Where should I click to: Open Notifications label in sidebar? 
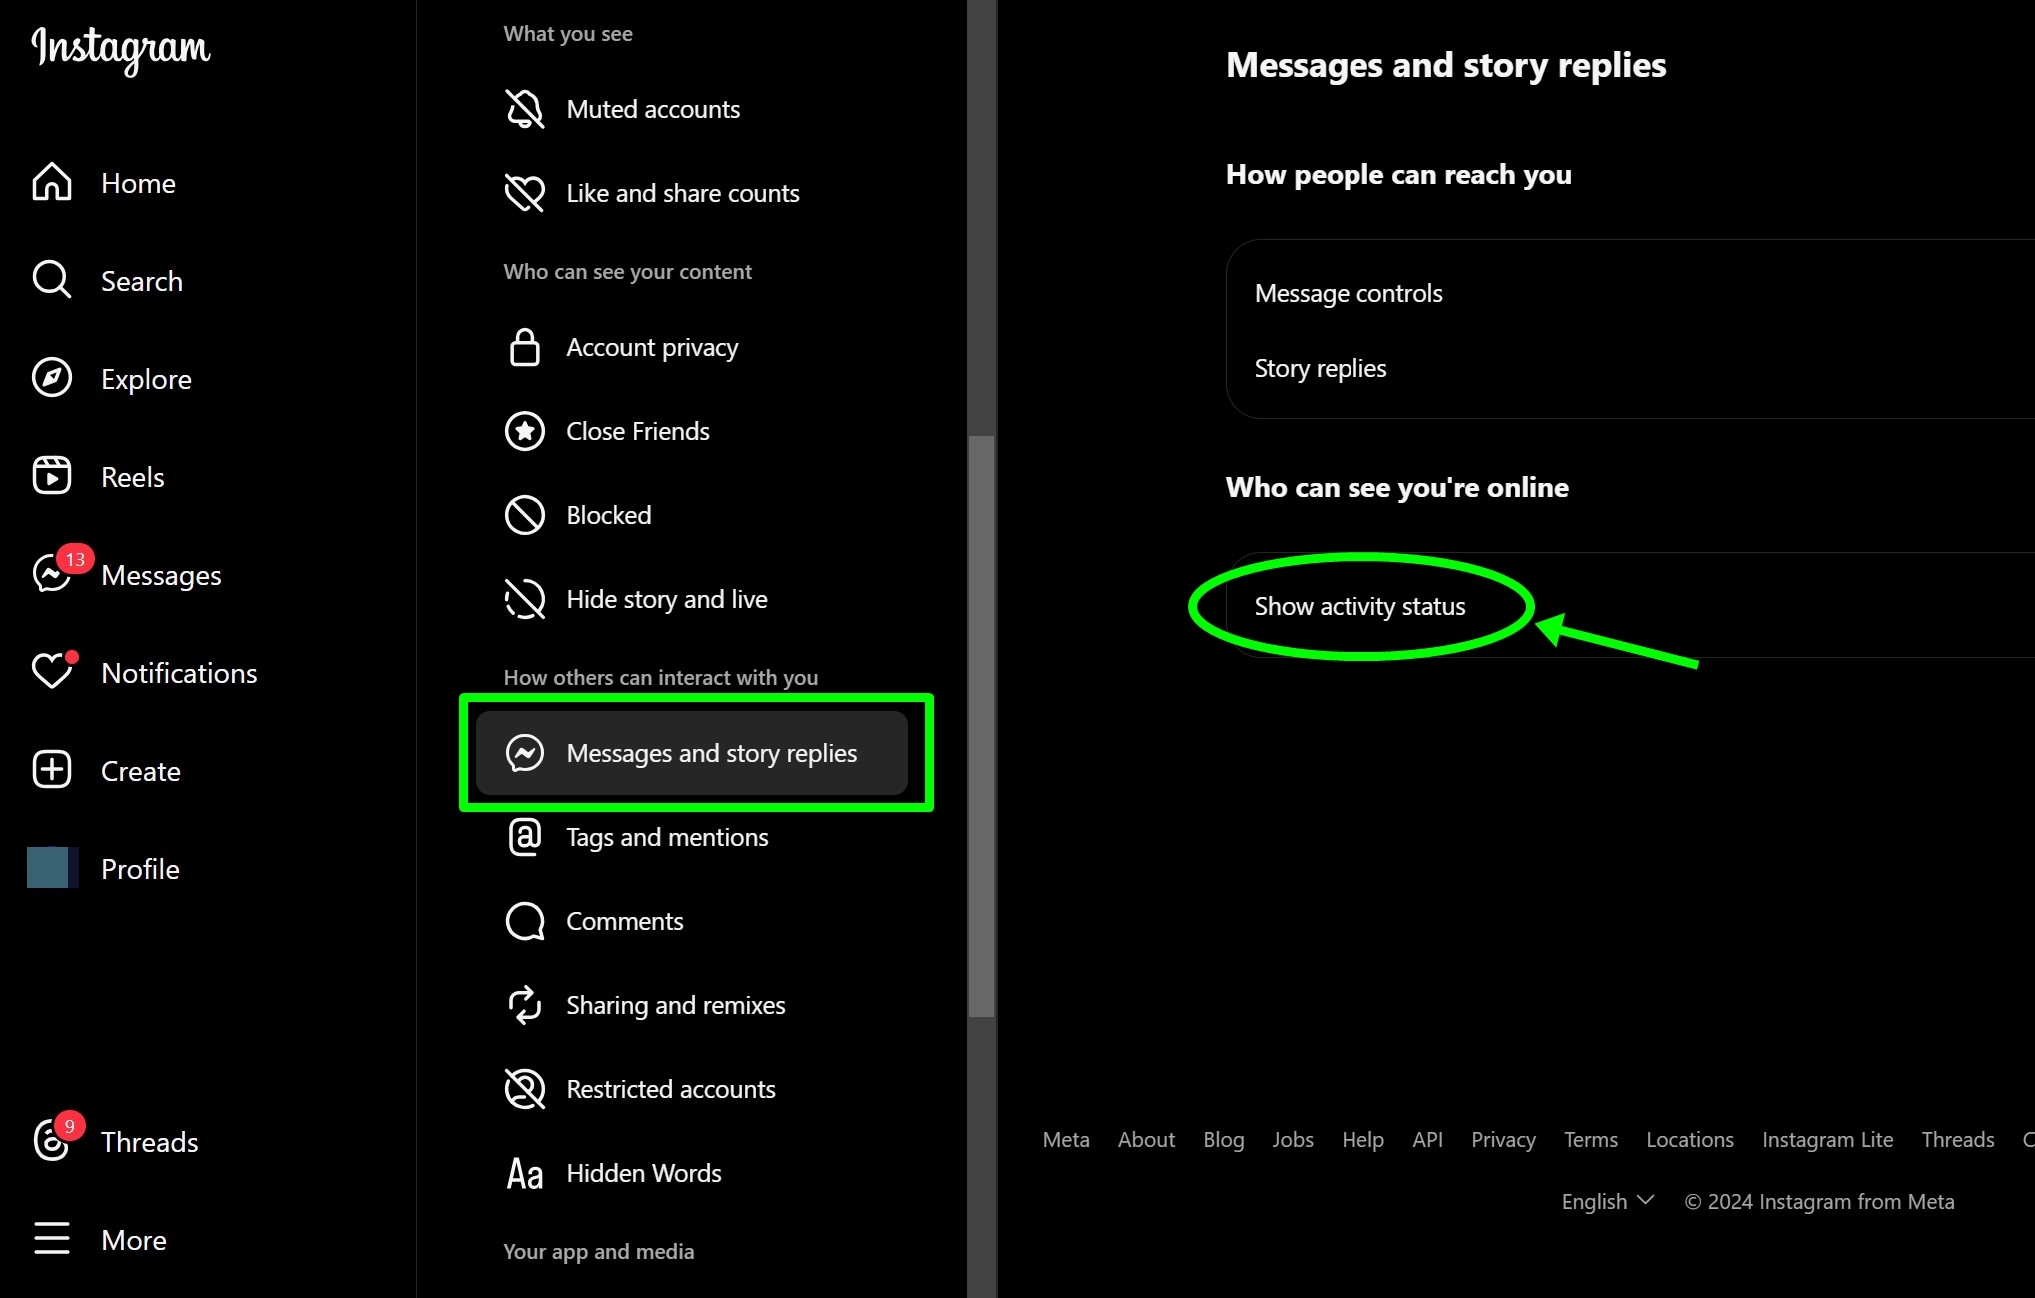[x=180, y=673]
